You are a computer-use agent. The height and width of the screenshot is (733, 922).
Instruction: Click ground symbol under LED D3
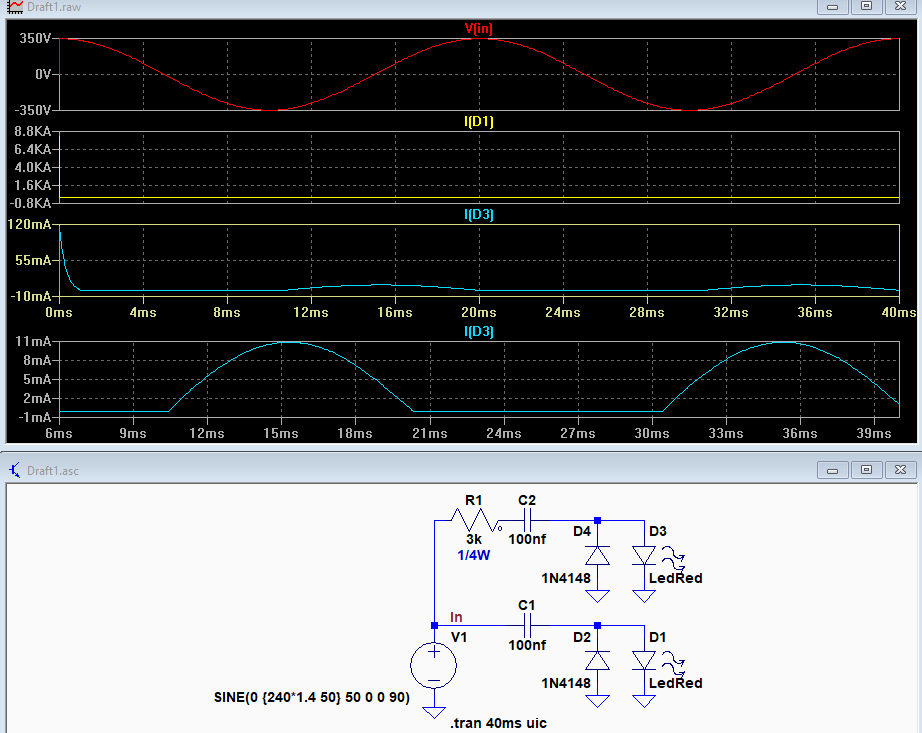pyautogui.click(x=644, y=596)
